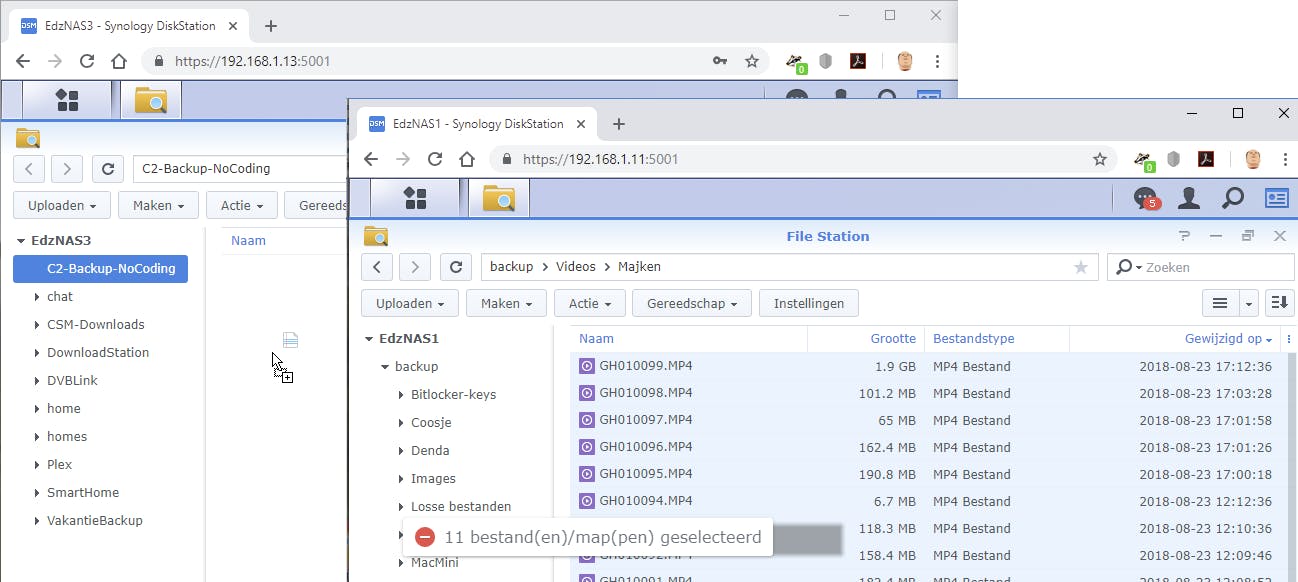
Task: Sort by Naam column in EdzNAS1
Action: (x=688, y=339)
